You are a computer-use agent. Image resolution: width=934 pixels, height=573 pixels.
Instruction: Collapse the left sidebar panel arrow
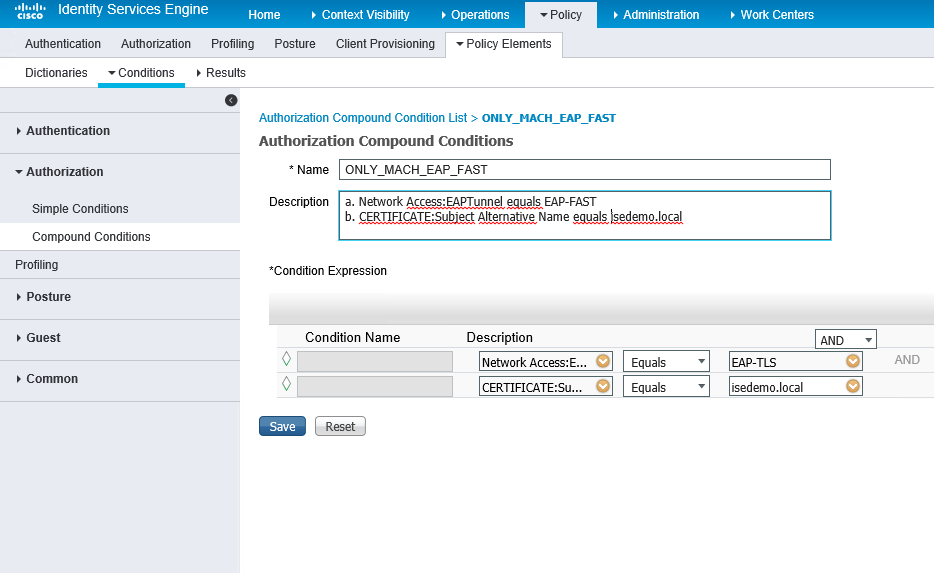click(231, 100)
